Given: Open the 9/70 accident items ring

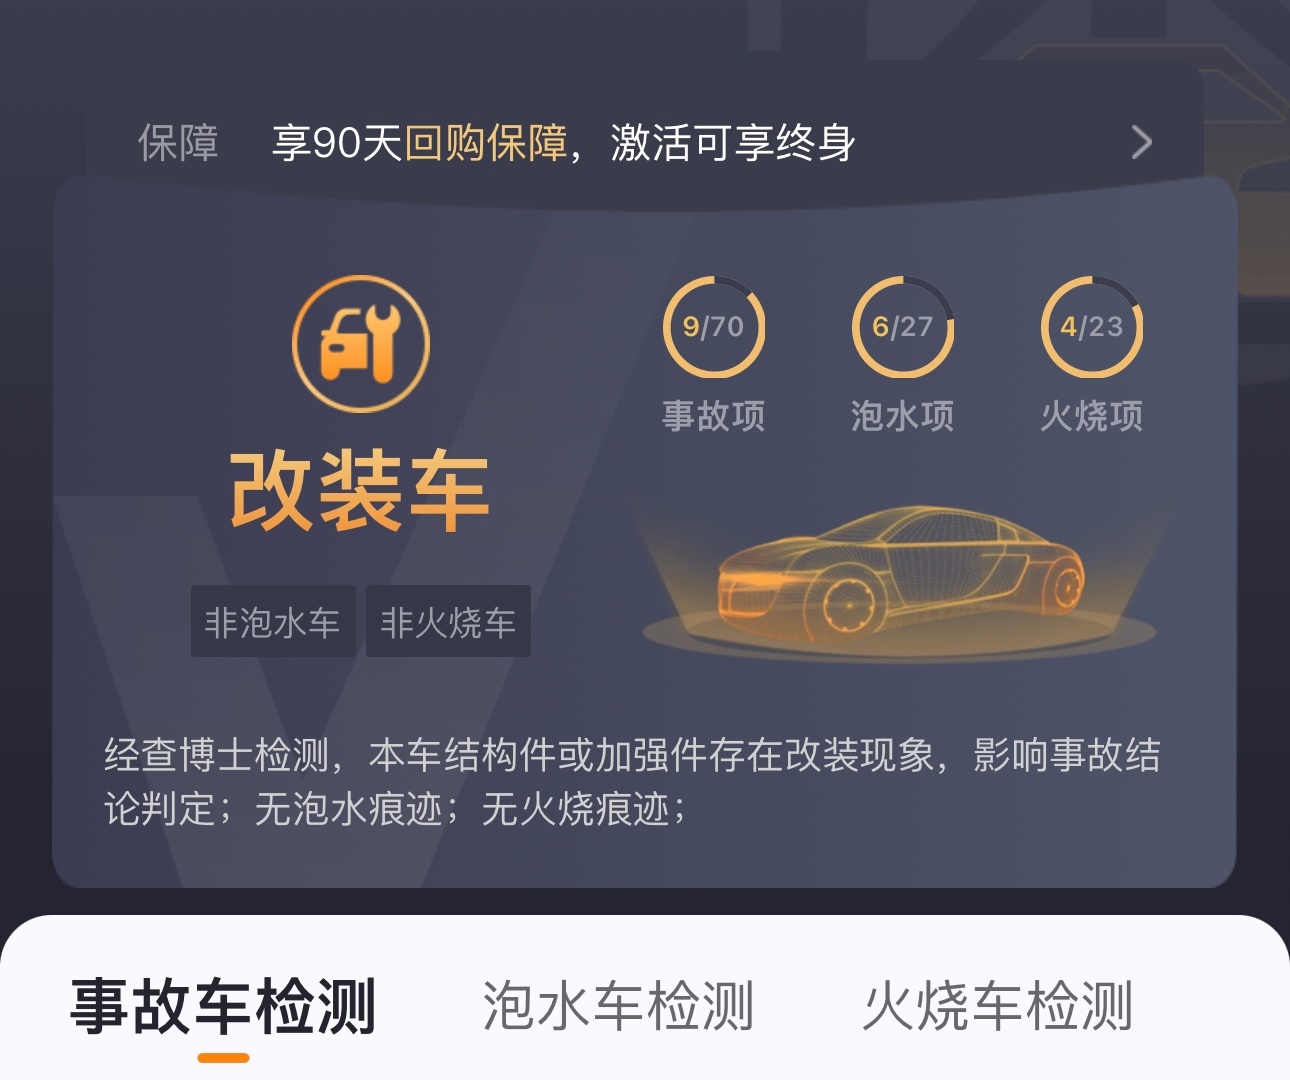Looking at the screenshot, I should (x=714, y=327).
